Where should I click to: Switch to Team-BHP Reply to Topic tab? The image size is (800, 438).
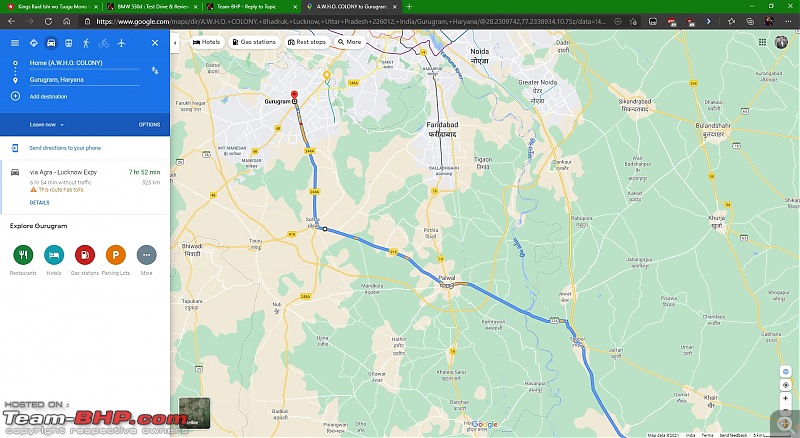tap(252, 7)
